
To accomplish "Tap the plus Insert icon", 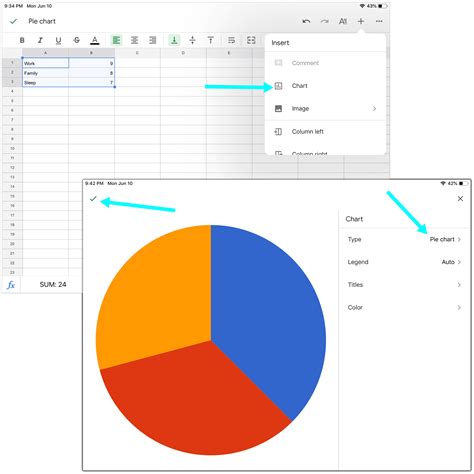I will (361, 21).
